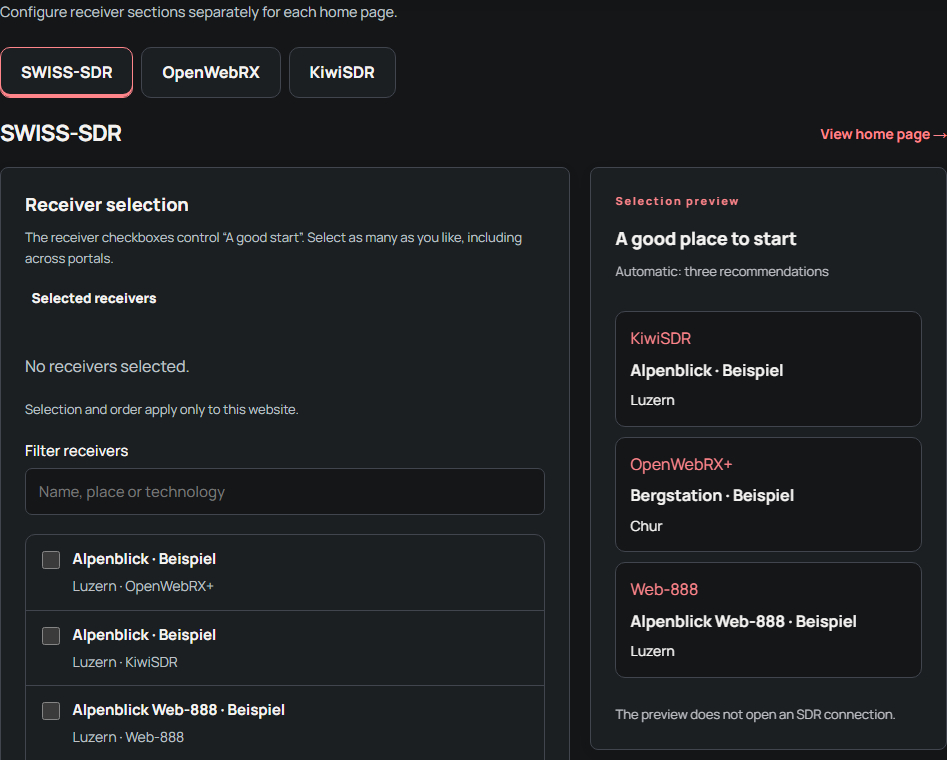Click 'No receivers selected.' text
The image size is (947, 760).
click(107, 367)
